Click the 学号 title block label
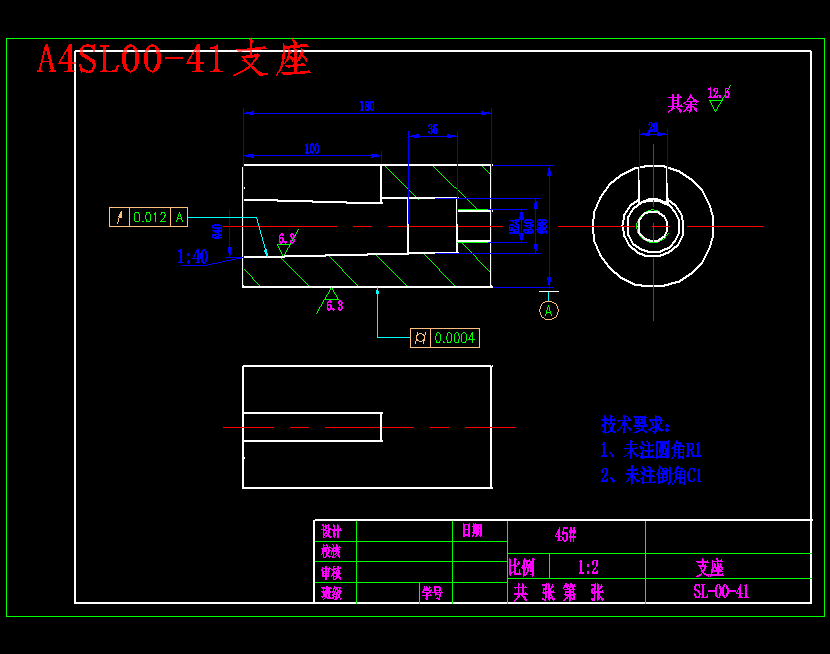Image resolution: width=830 pixels, height=654 pixels. (x=432, y=593)
